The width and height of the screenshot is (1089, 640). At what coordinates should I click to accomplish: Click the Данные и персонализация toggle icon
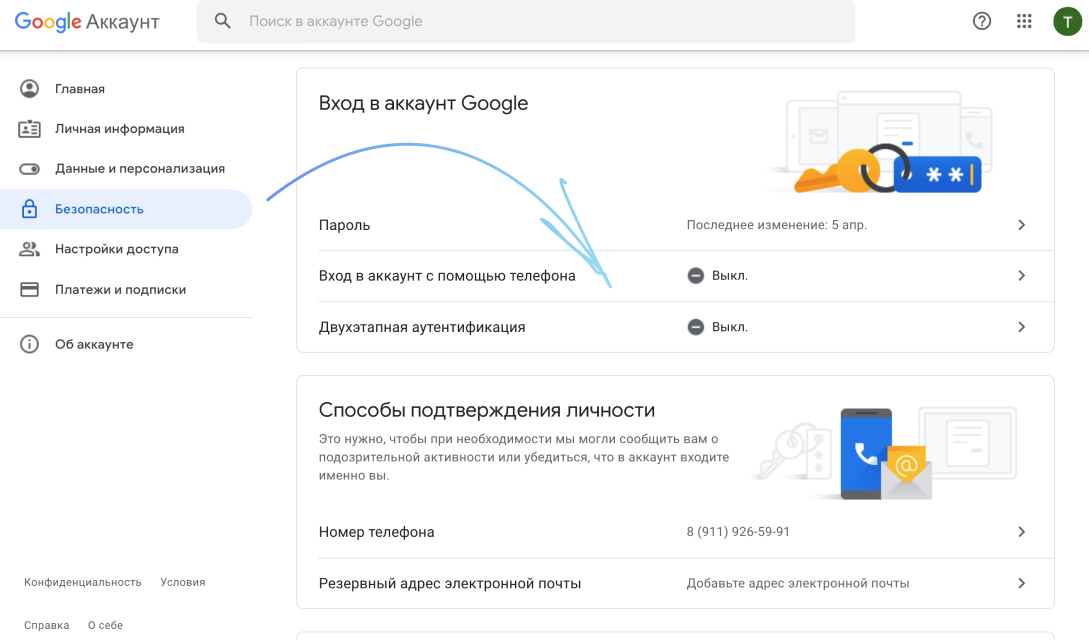pos(29,169)
